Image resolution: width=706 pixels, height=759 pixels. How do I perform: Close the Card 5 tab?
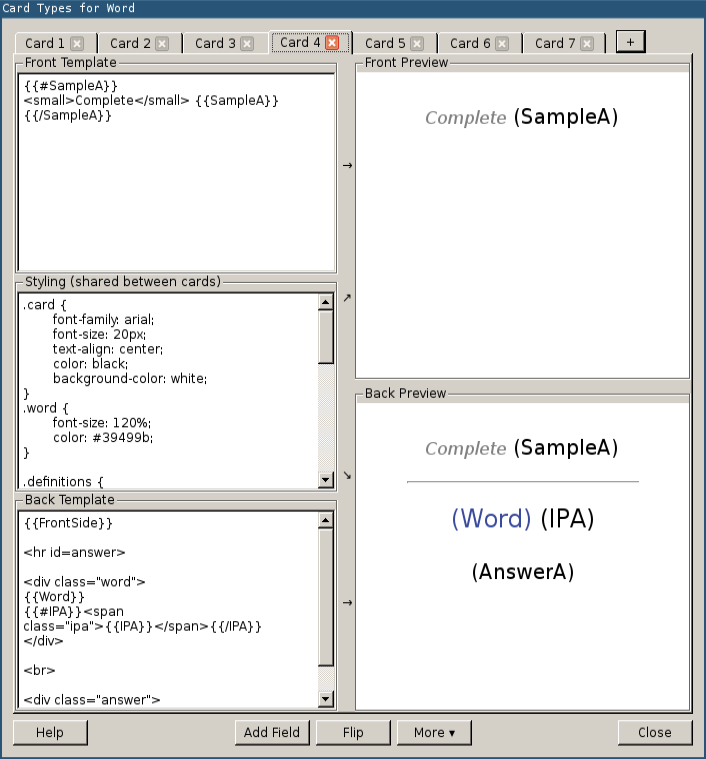[x=417, y=44]
